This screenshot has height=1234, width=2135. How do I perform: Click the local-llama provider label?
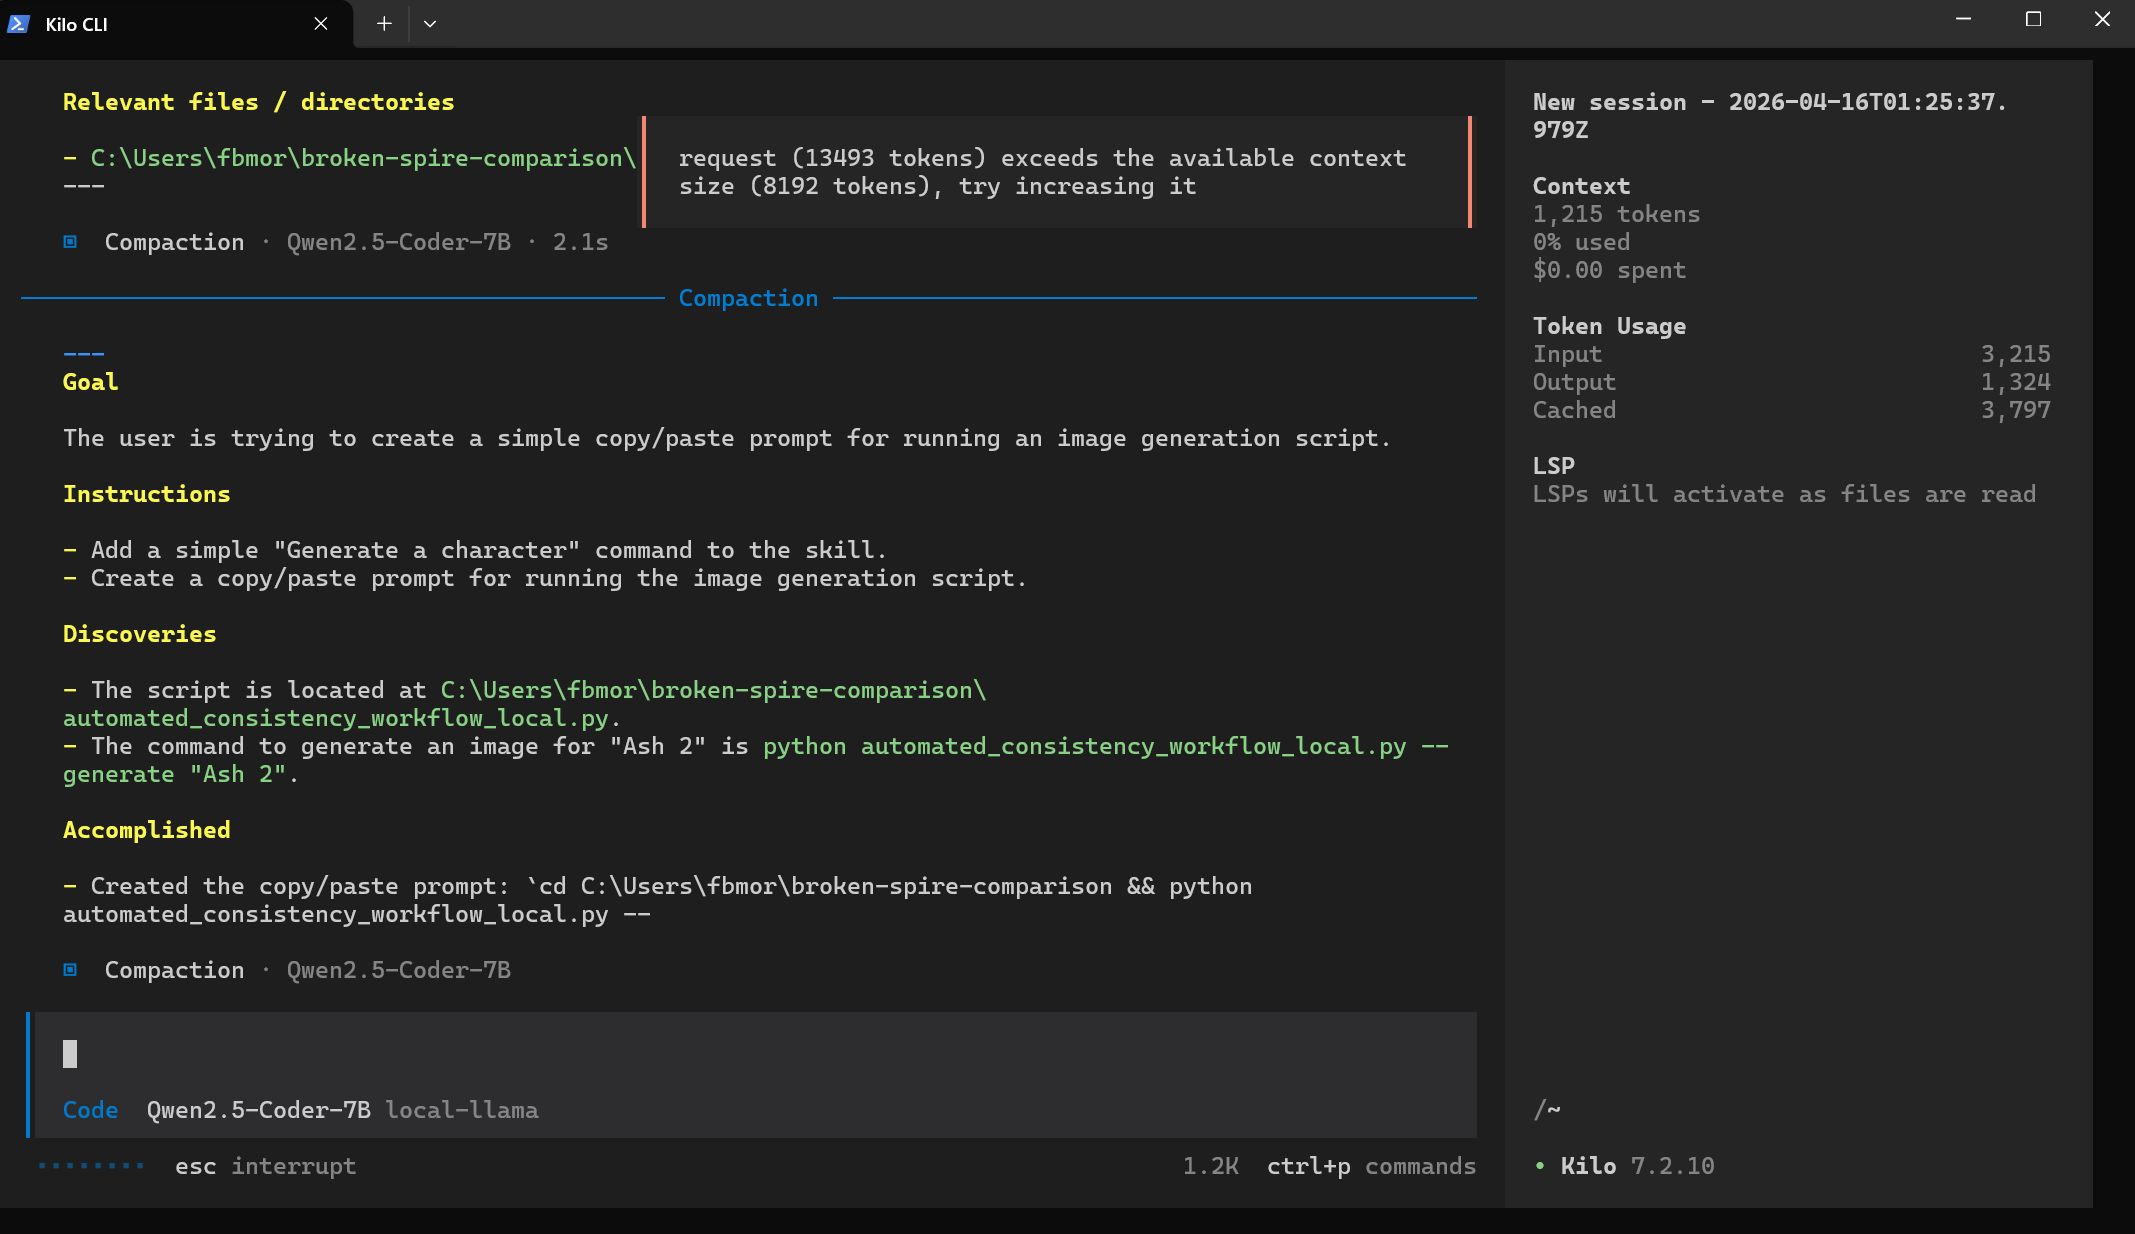(x=462, y=1110)
